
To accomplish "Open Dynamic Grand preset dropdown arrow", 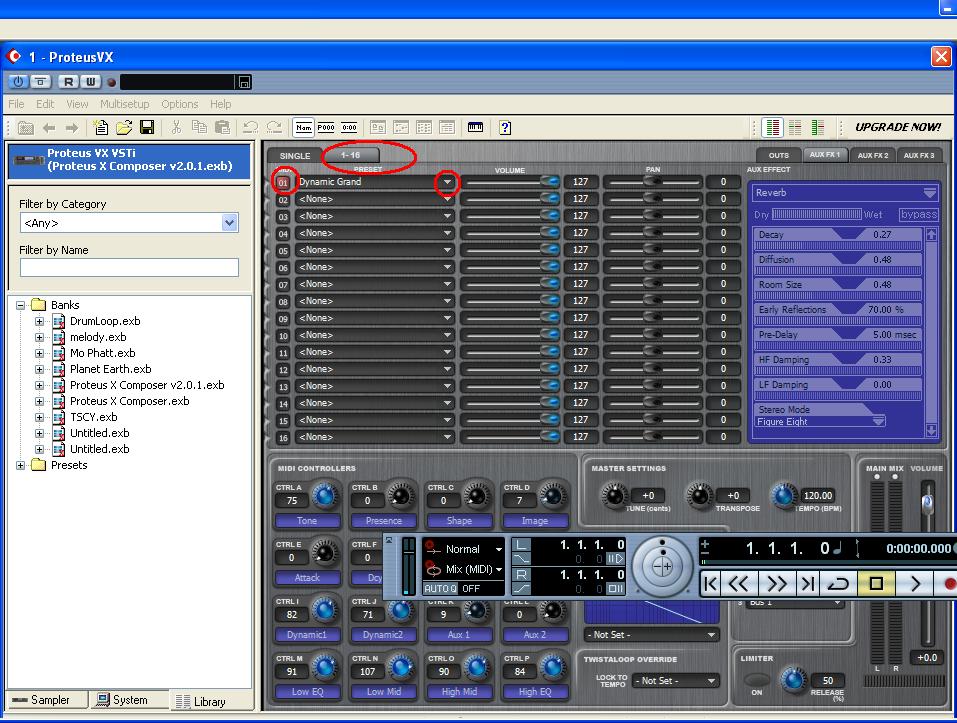I will point(447,182).
